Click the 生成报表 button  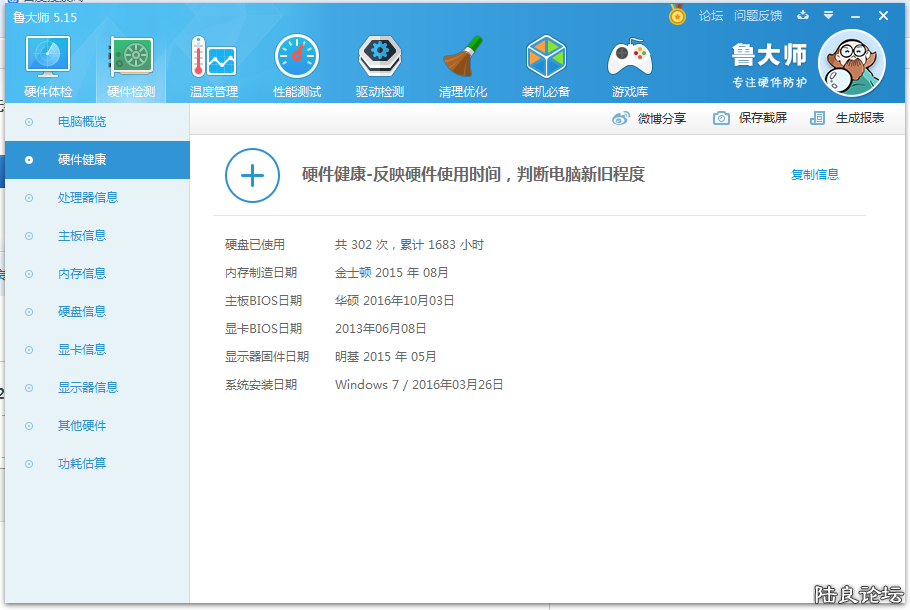point(848,118)
